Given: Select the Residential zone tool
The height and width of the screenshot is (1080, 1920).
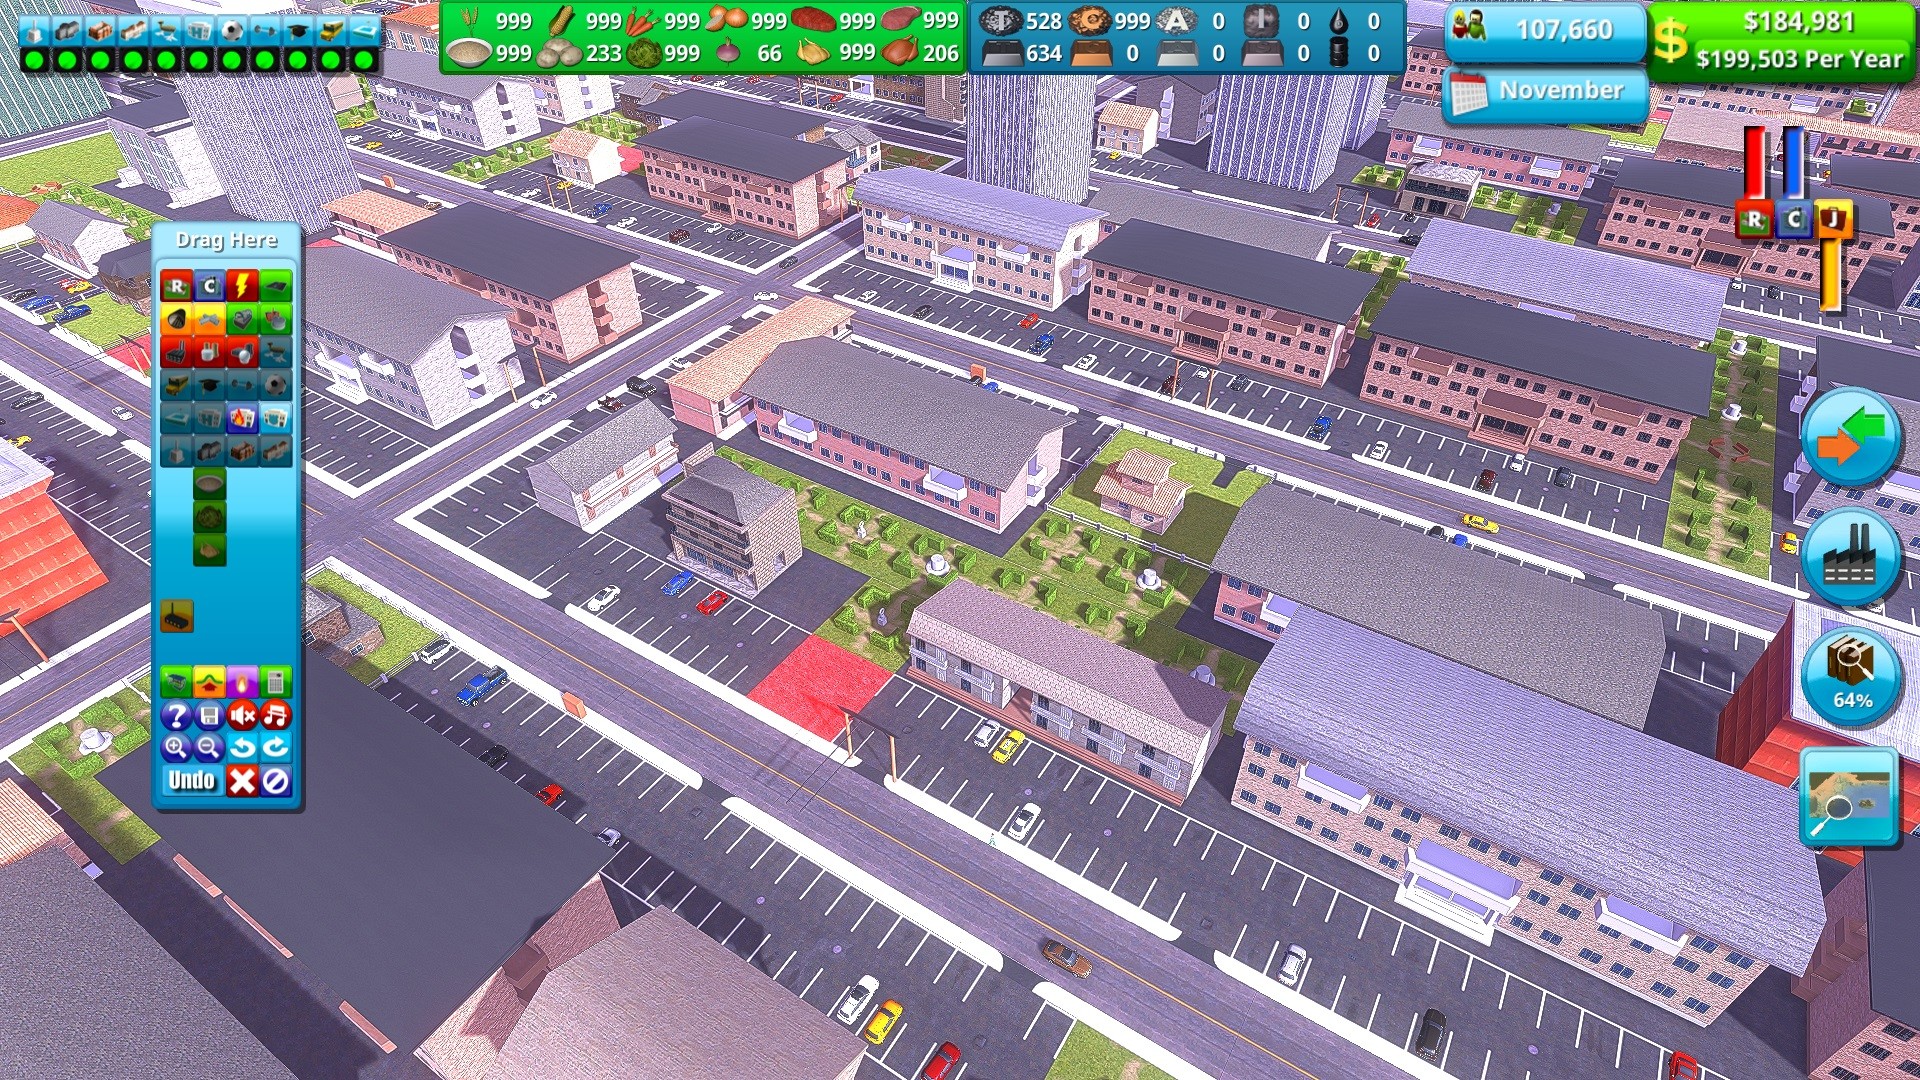Looking at the screenshot, I should [176, 287].
